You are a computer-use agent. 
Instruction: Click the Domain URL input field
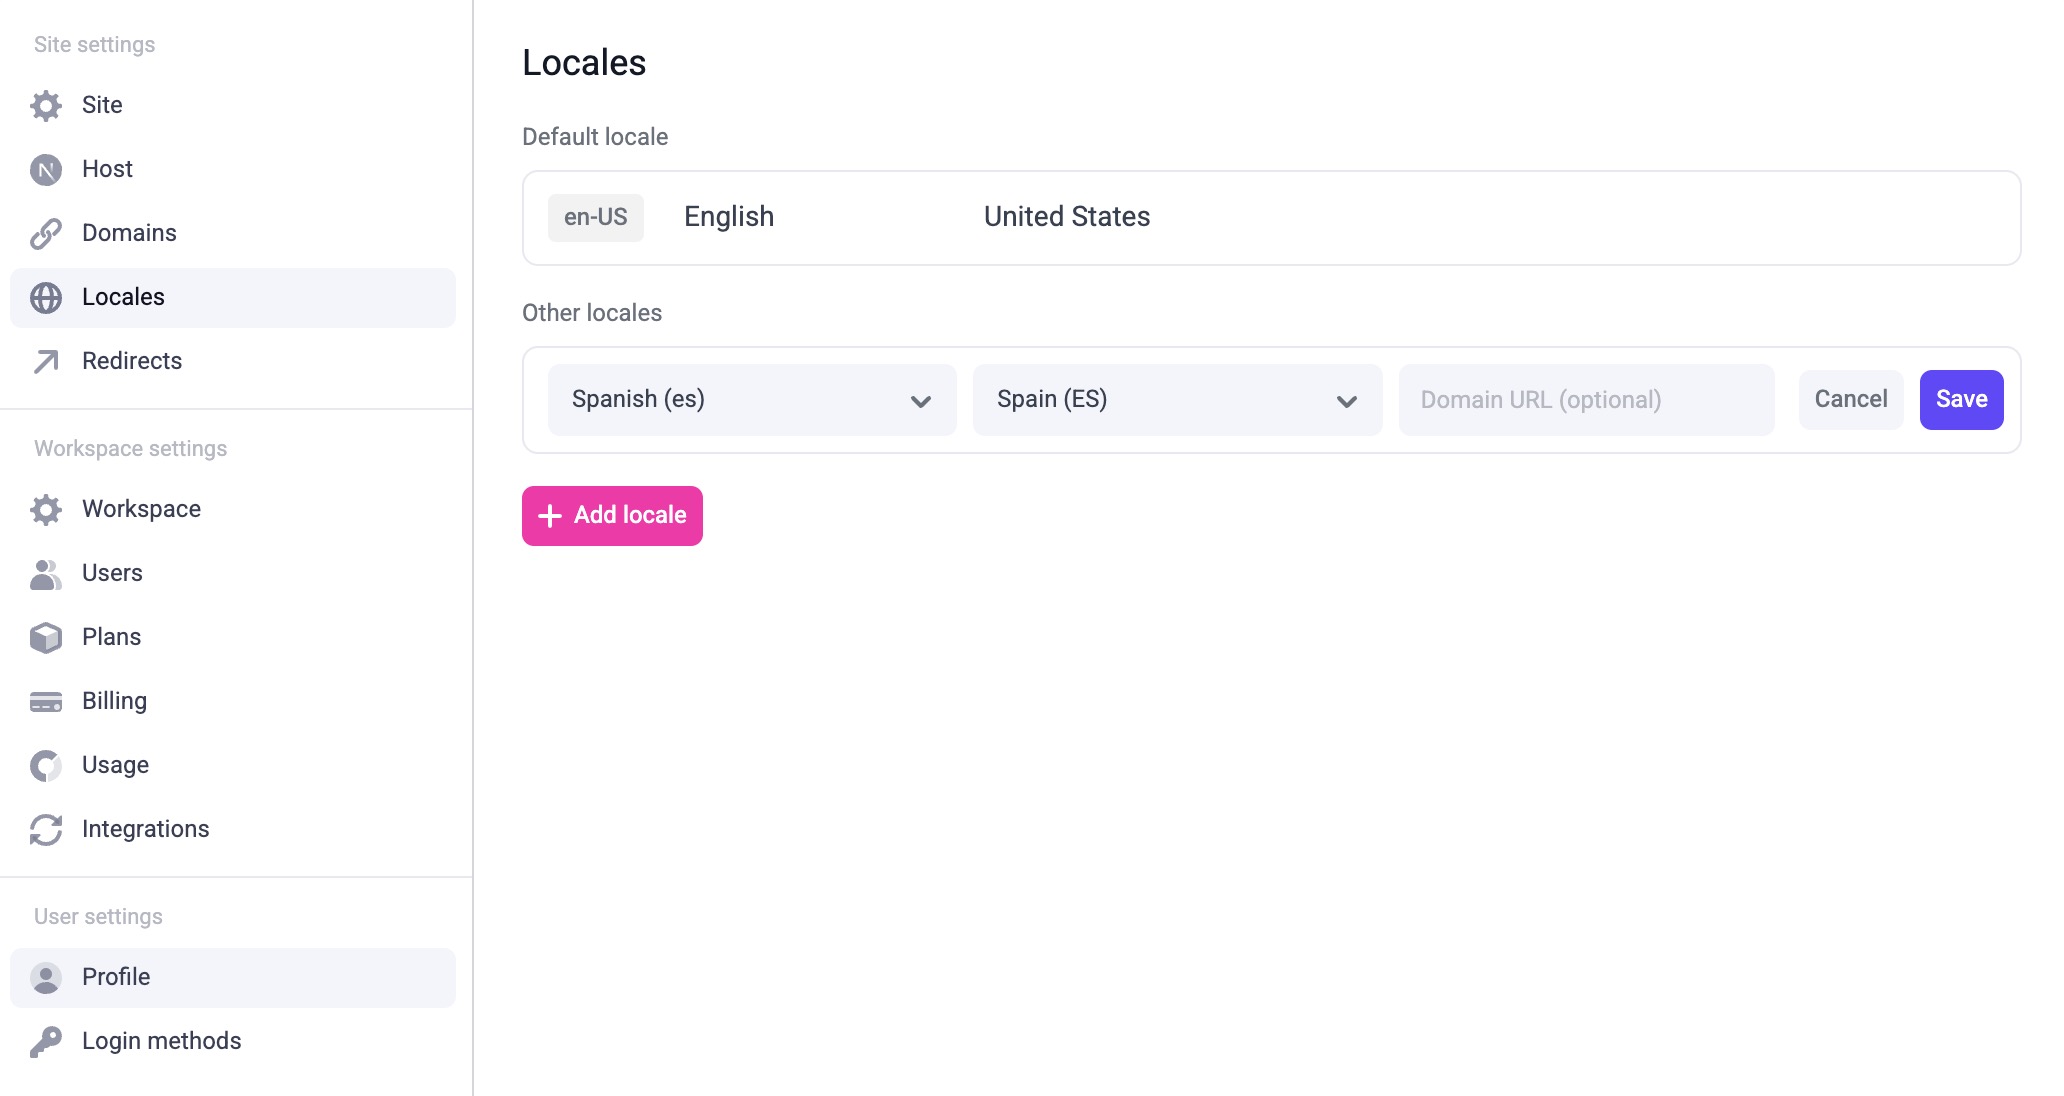1586,399
